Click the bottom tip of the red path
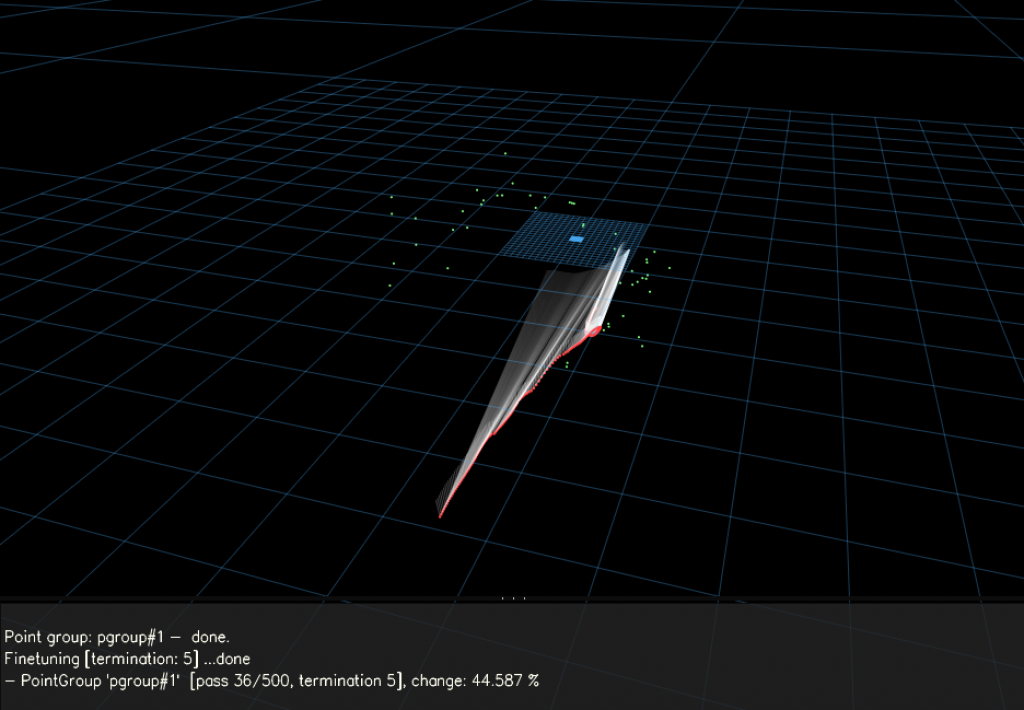The width and height of the screenshot is (1024, 710). [x=441, y=515]
